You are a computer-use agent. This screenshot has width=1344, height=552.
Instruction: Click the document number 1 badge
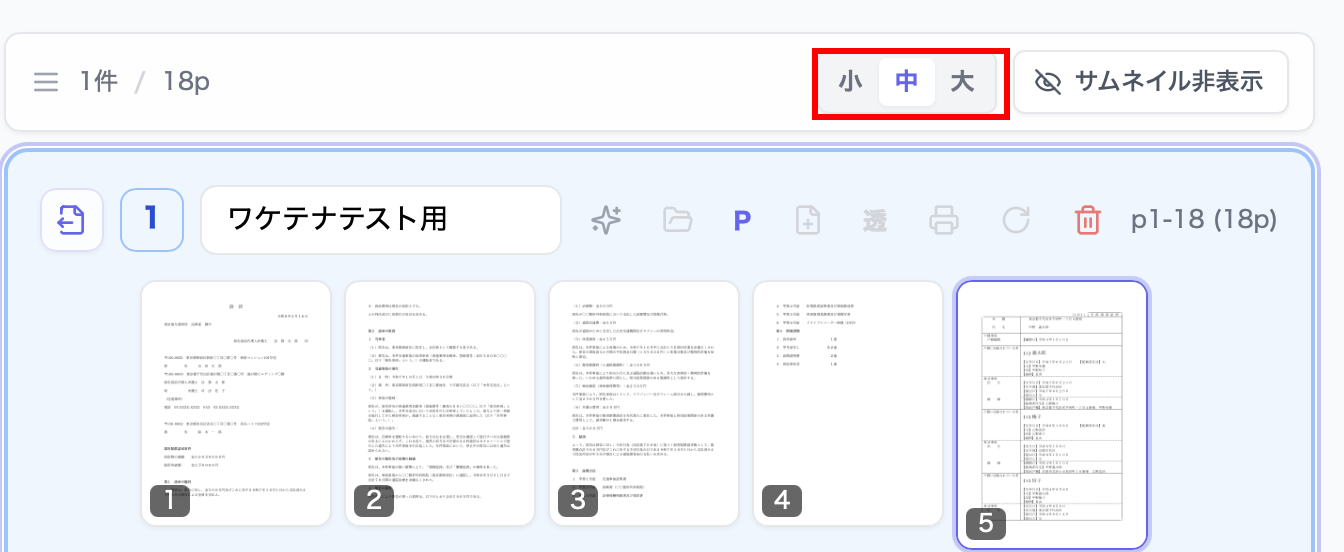coord(152,219)
